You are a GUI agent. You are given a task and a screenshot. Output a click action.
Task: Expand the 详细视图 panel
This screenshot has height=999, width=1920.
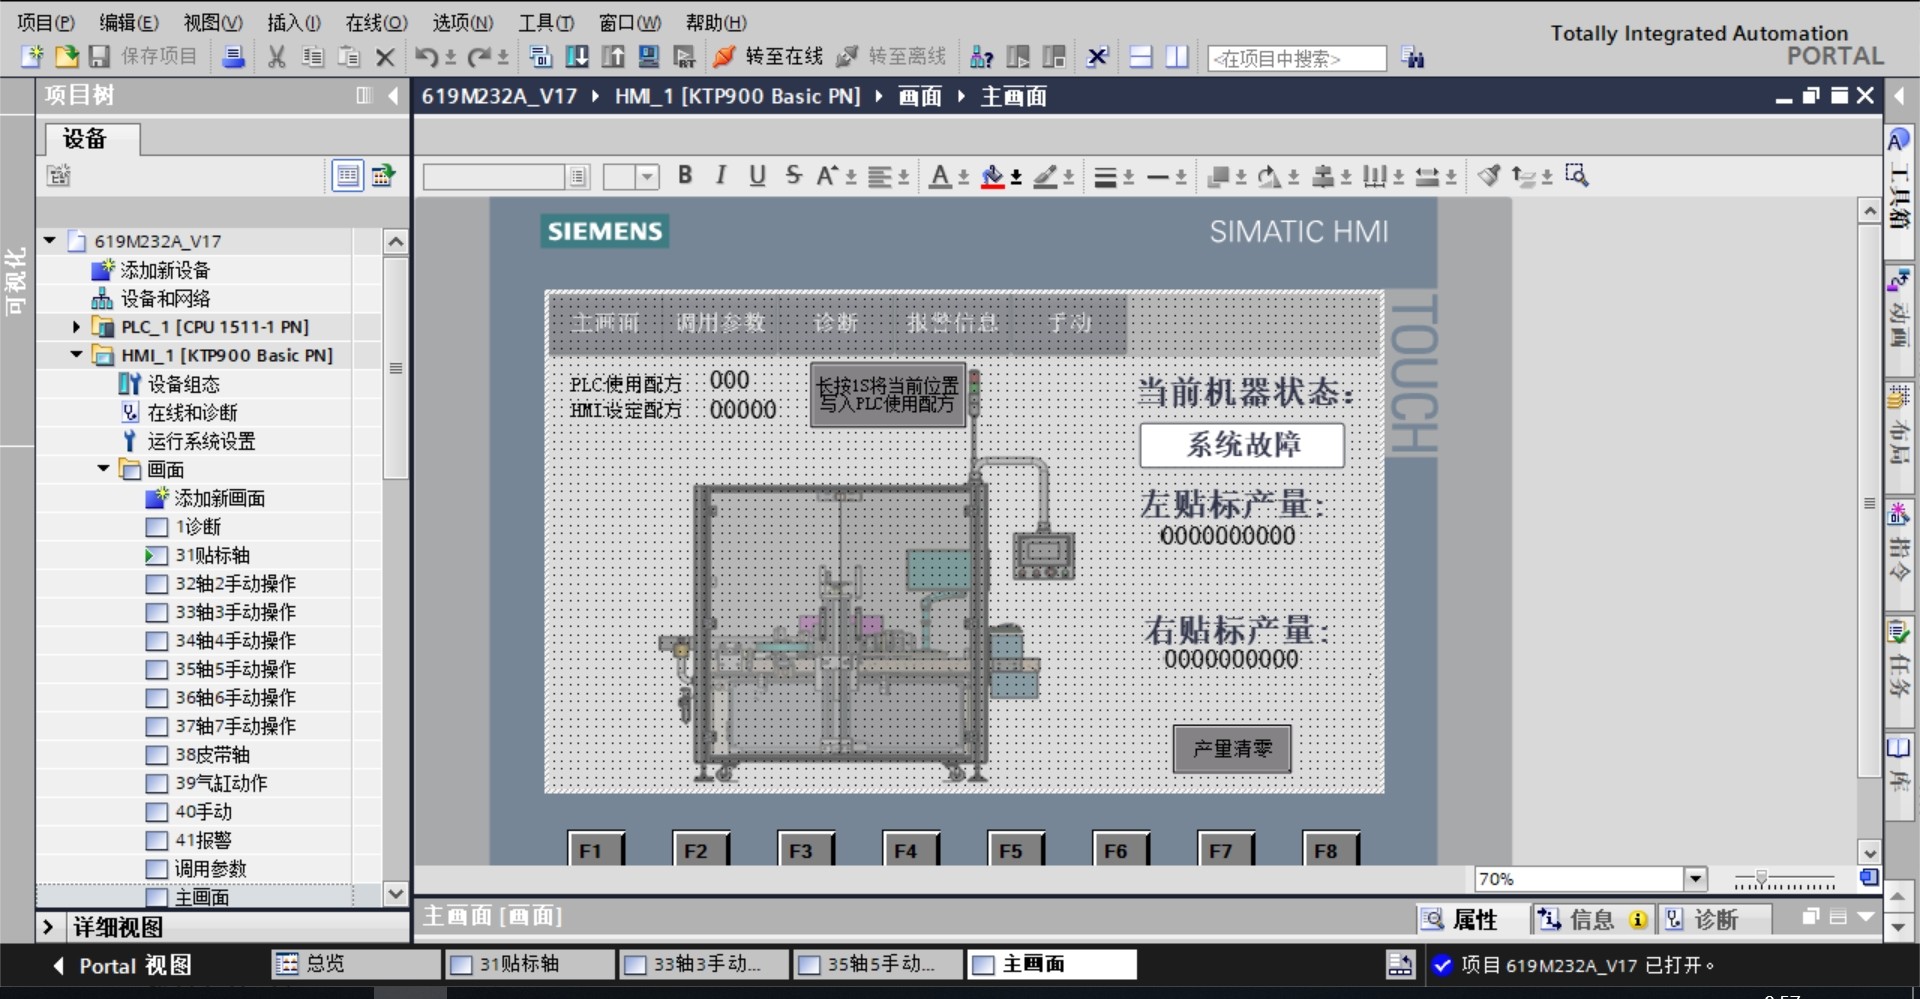(48, 928)
